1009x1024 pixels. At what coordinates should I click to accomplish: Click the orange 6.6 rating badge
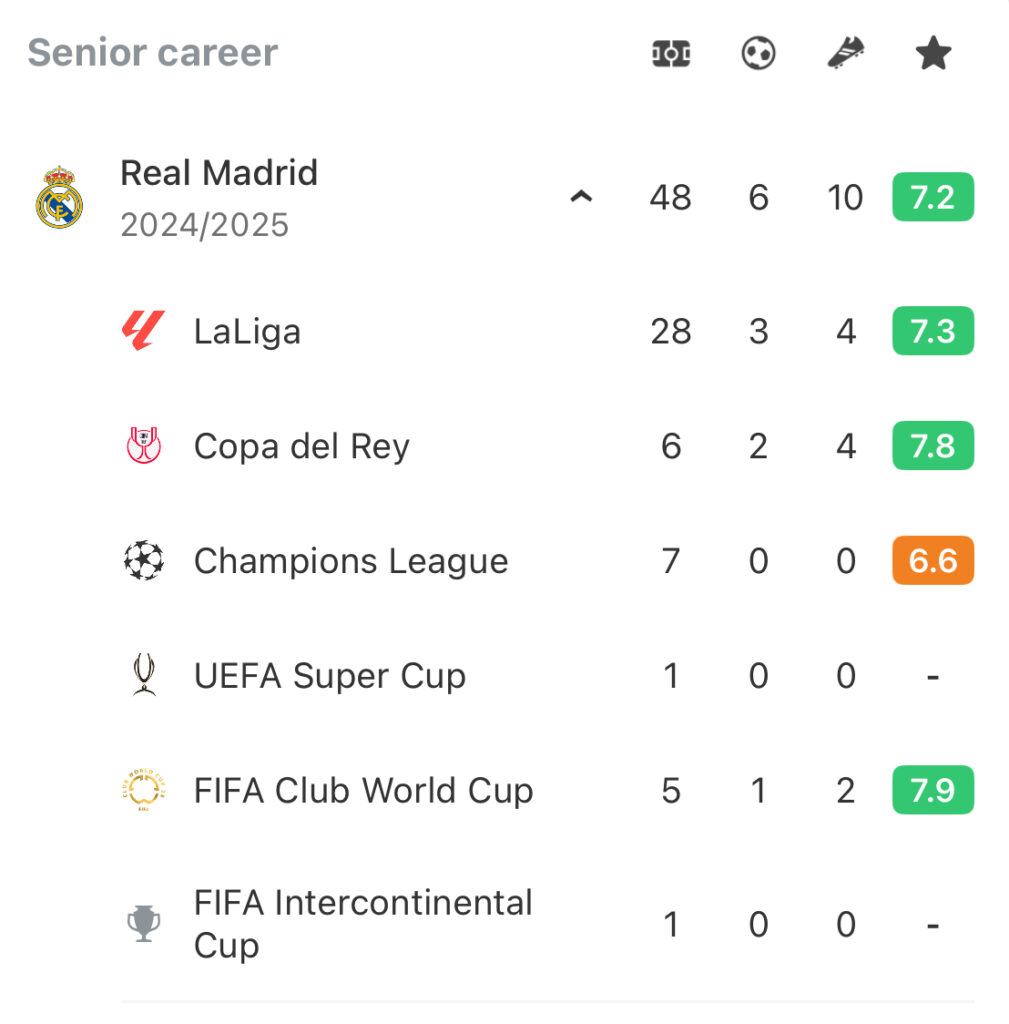[933, 560]
